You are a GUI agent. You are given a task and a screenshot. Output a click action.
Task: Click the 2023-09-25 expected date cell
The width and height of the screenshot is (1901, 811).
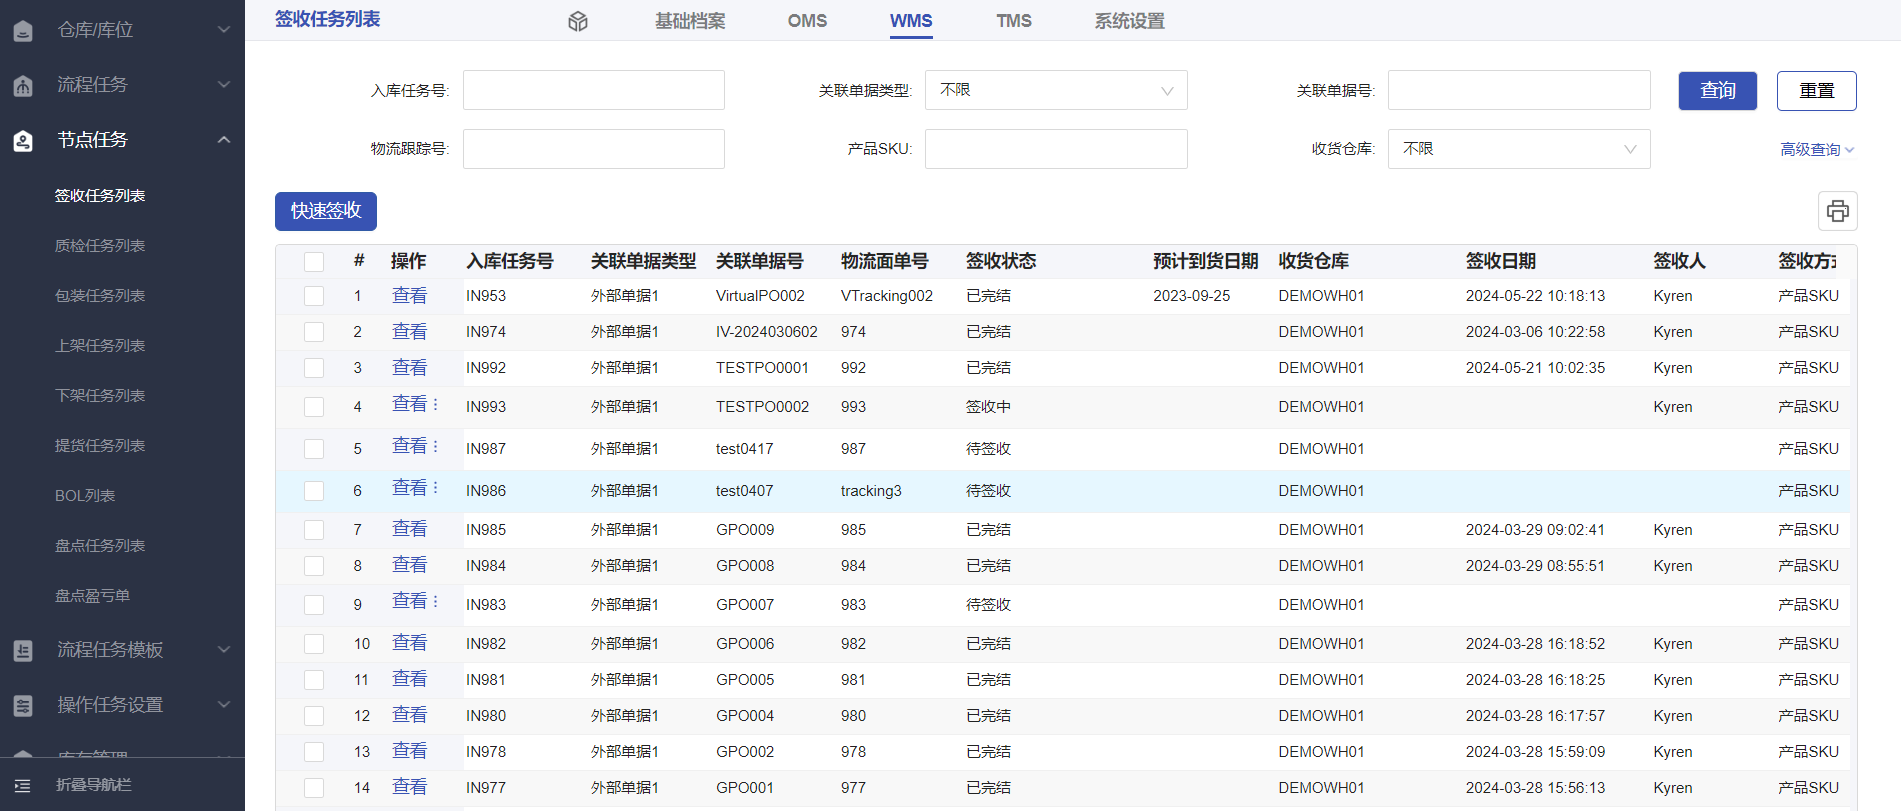[x=1192, y=296]
